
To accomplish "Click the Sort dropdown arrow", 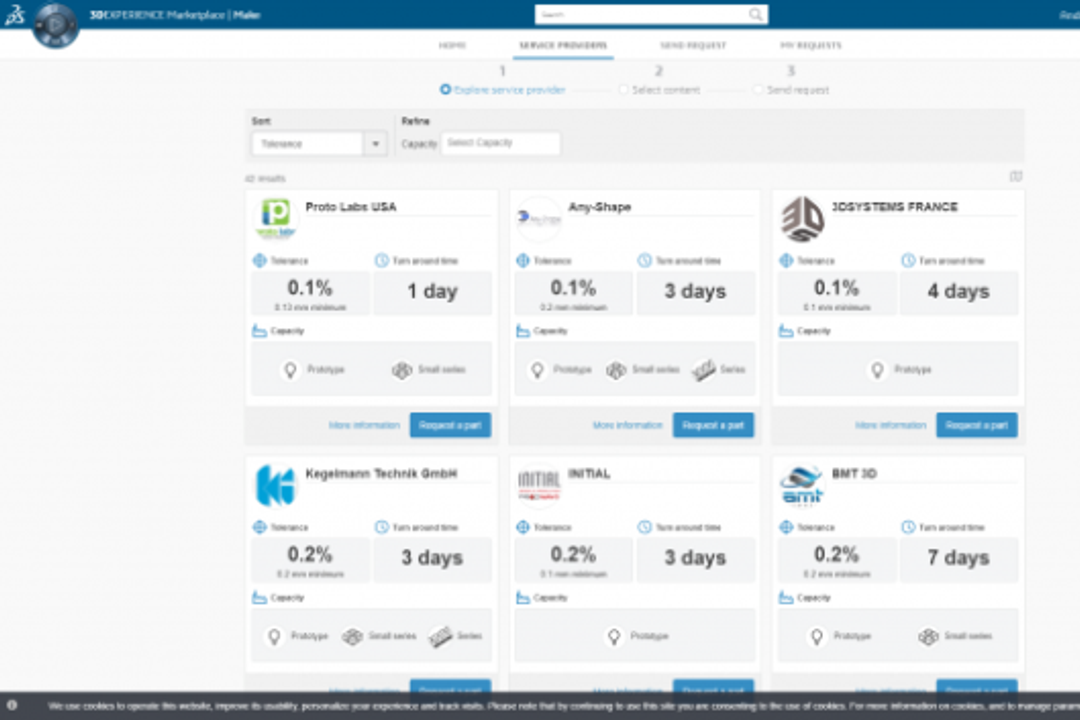I will point(375,143).
